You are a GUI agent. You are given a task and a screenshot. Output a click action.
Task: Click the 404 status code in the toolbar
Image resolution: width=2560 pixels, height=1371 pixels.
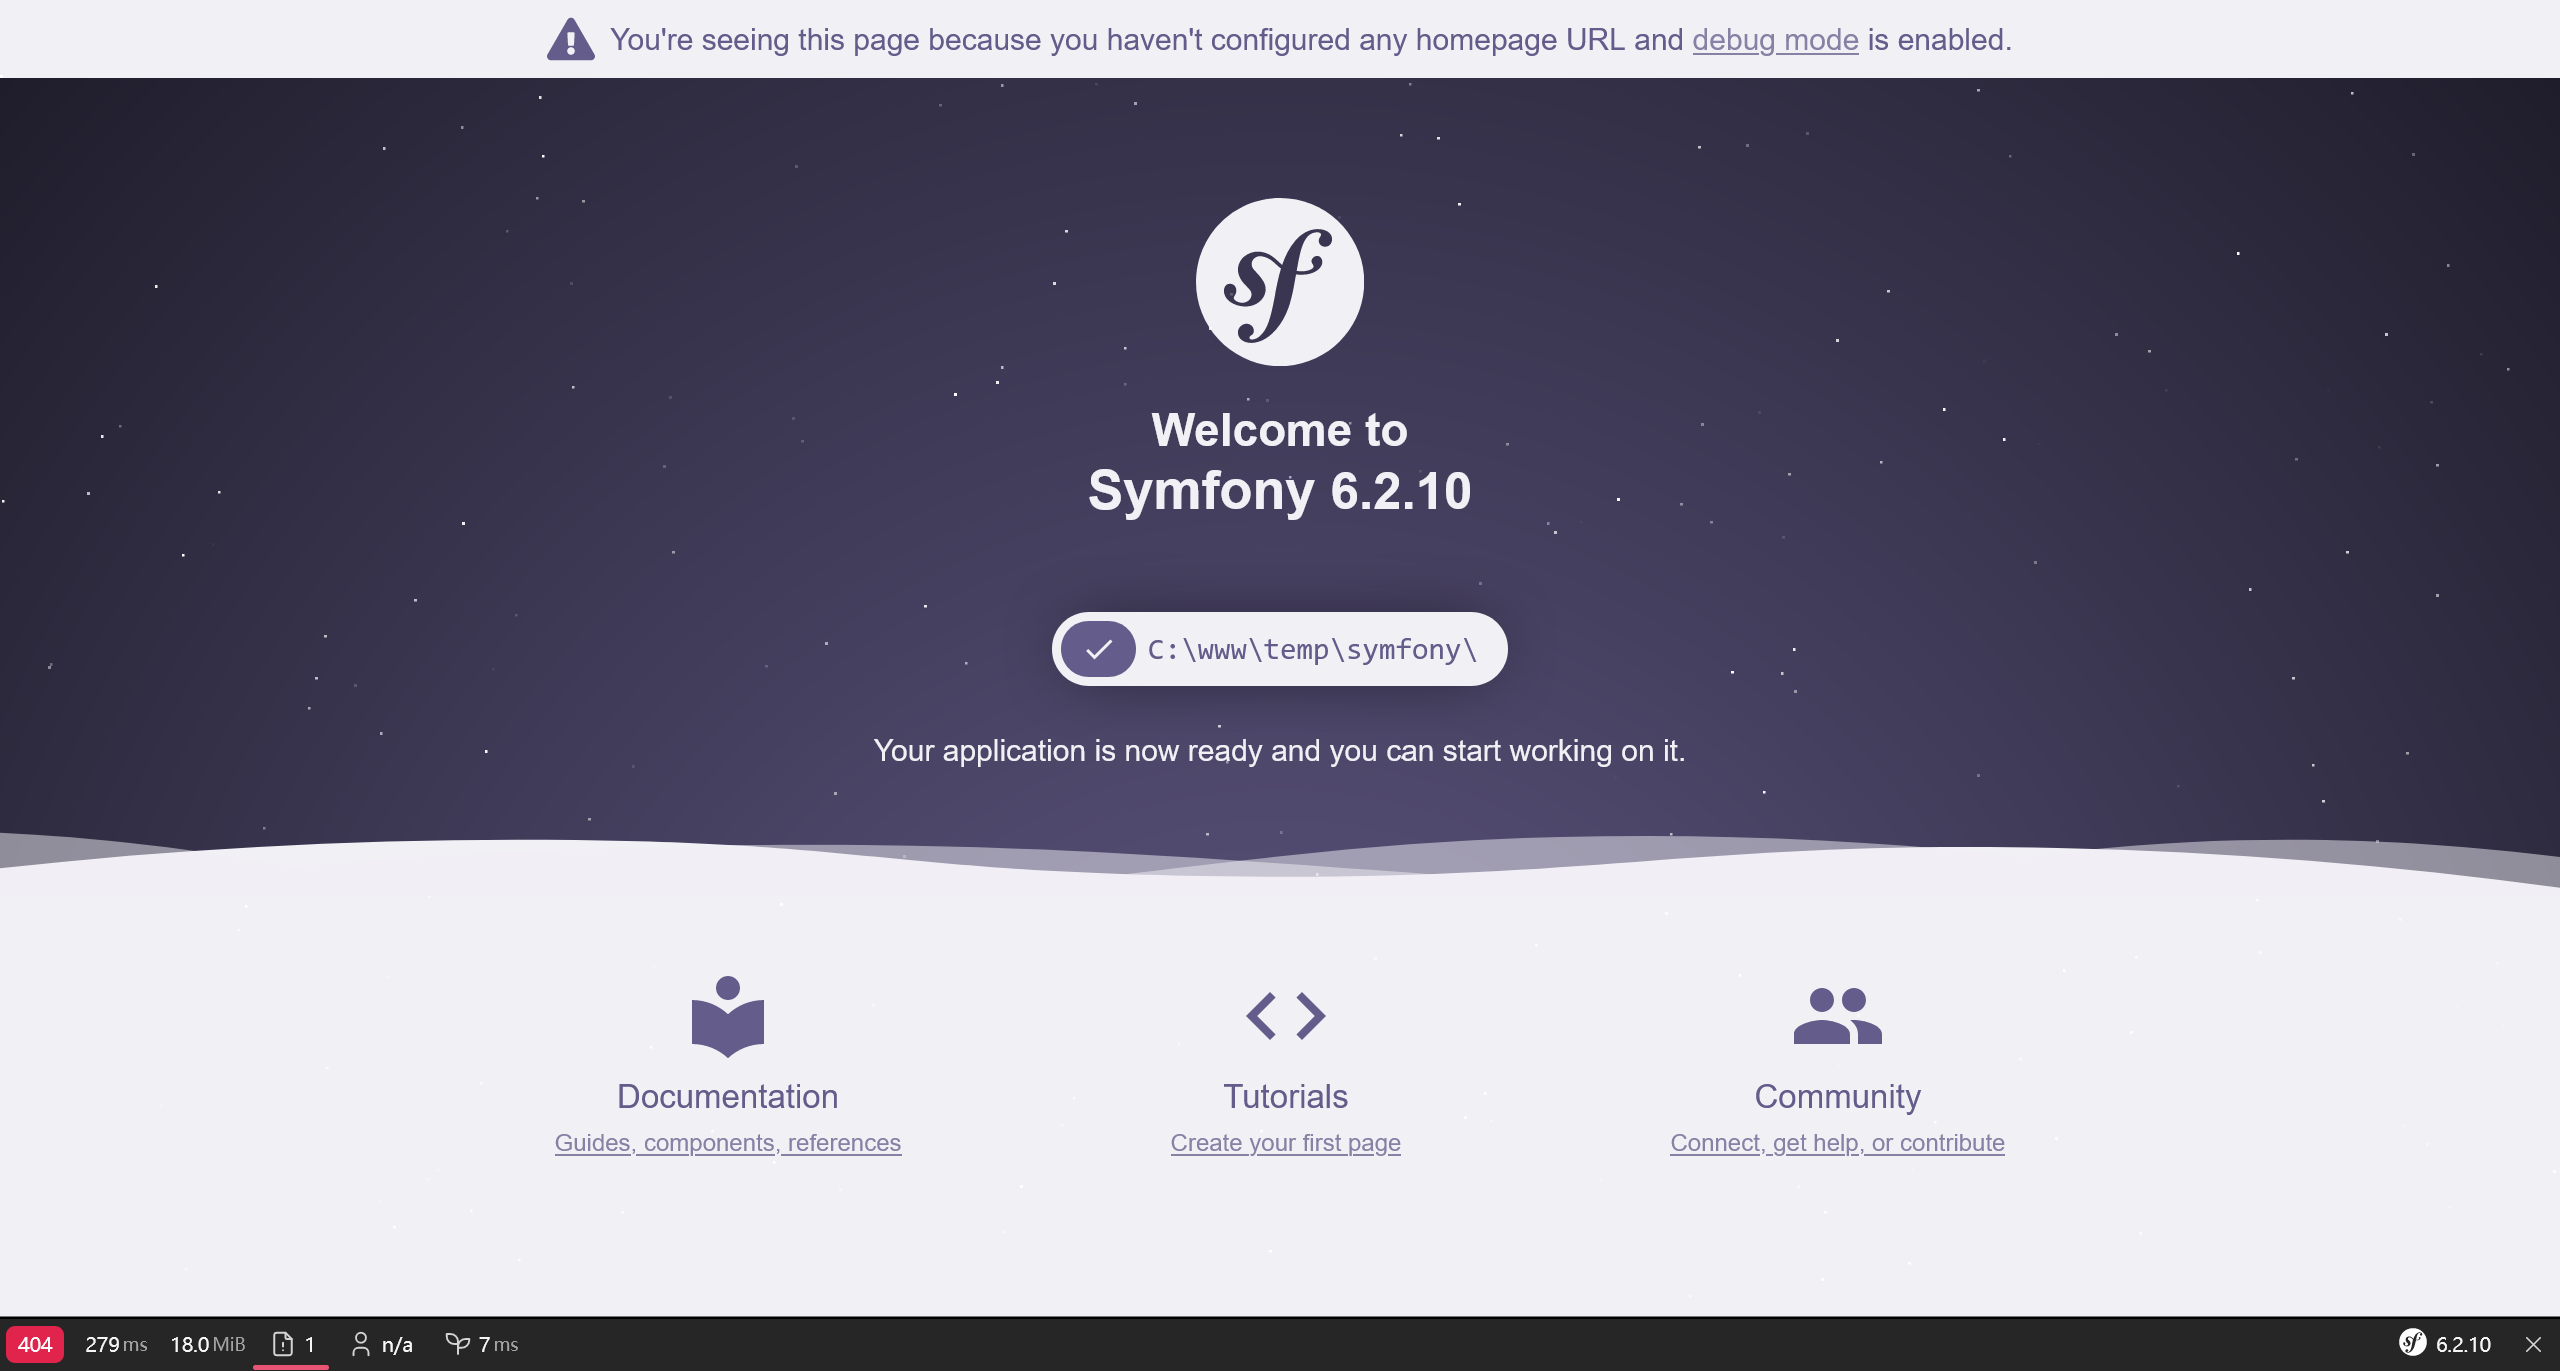(35, 1345)
